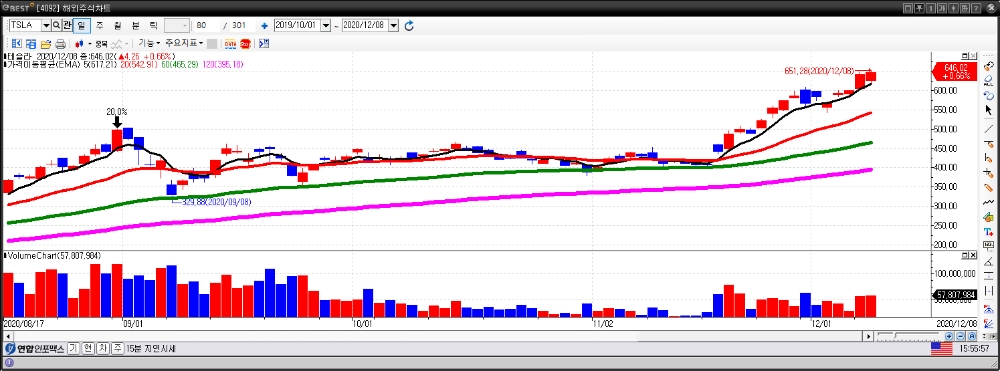Click the text T tool in right toolbar
Image resolution: width=1000 pixels, height=371 pixels.
[989, 231]
